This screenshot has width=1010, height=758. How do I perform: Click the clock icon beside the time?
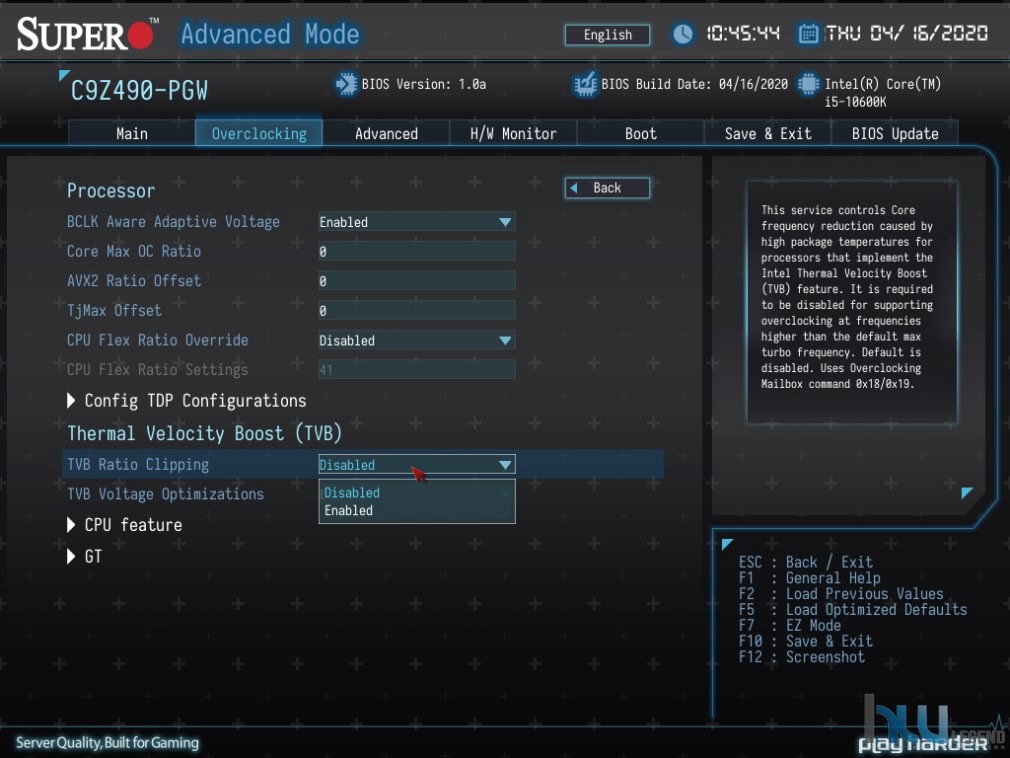683,34
